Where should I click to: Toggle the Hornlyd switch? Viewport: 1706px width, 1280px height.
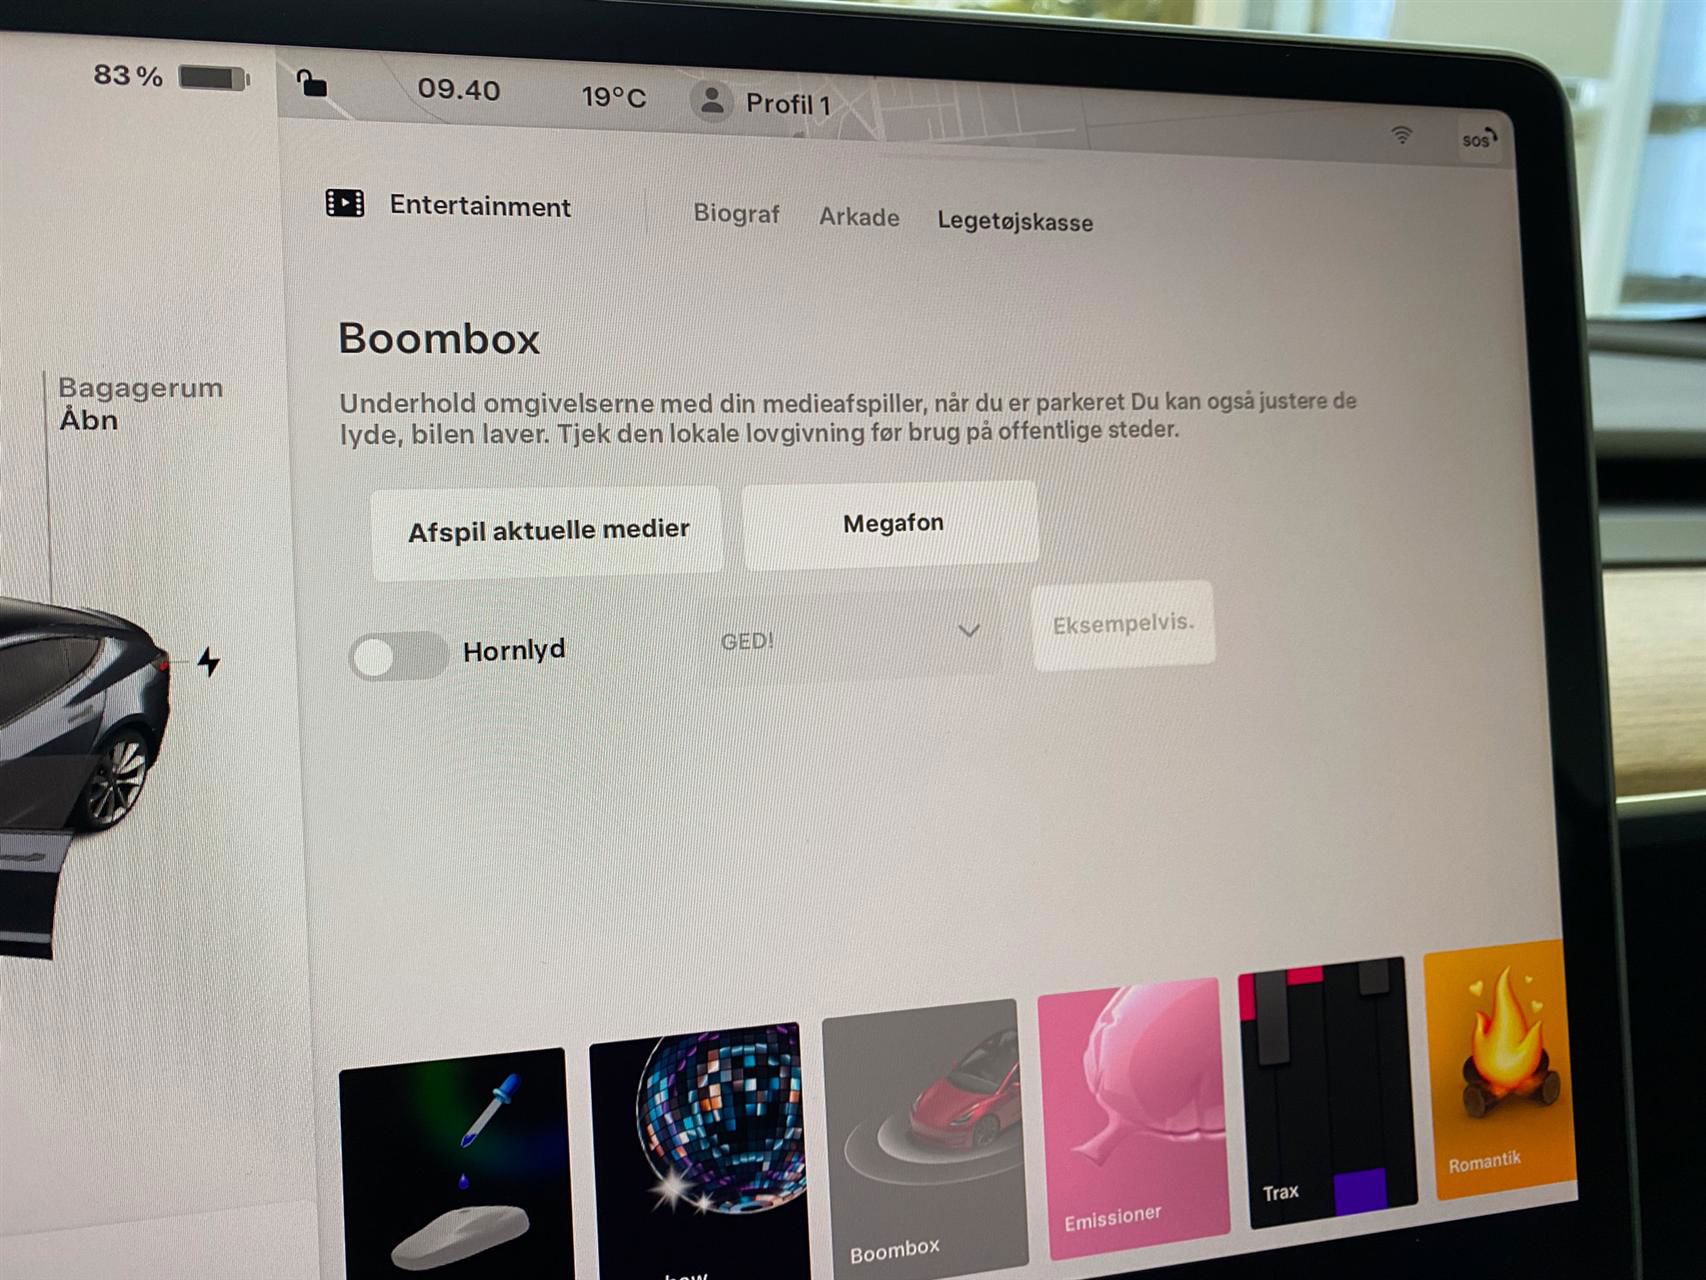pyautogui.click(x=398, y=656)
